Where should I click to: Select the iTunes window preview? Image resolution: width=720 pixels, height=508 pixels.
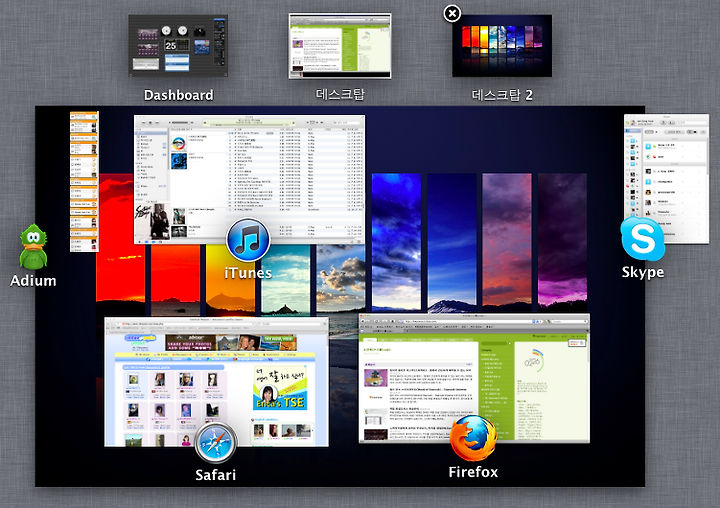coord(249,179)
